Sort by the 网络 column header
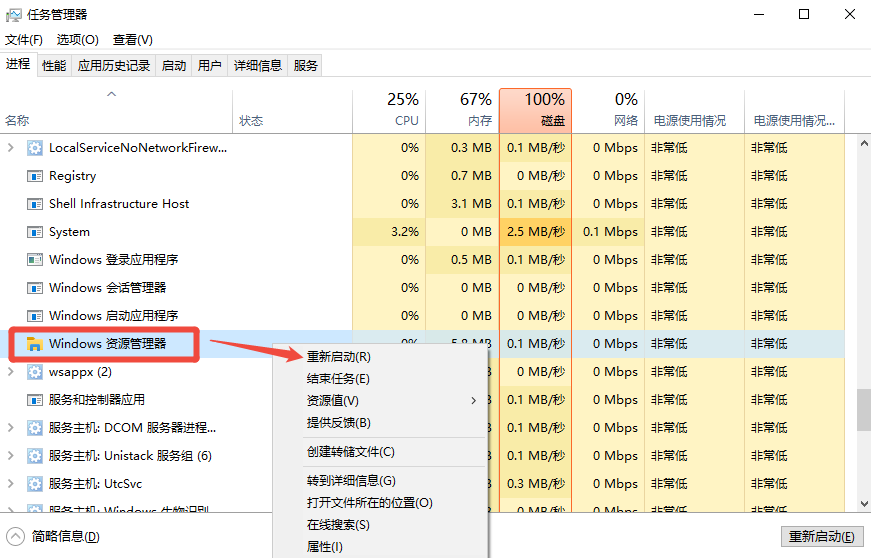Screen dimensions: 871x558 pyautogui.click(x=608, y=111)
